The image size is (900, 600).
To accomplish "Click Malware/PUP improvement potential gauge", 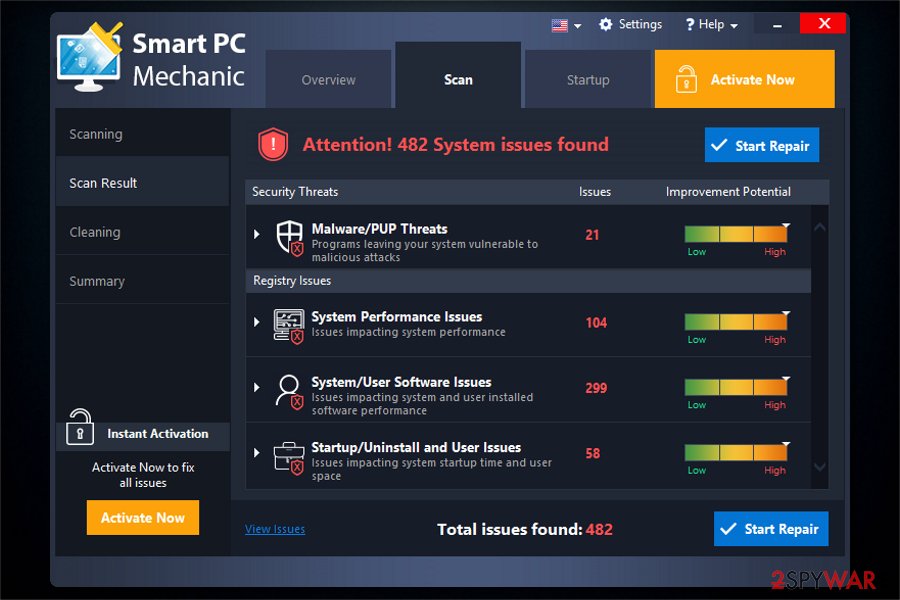I will (x=736, y=234).
